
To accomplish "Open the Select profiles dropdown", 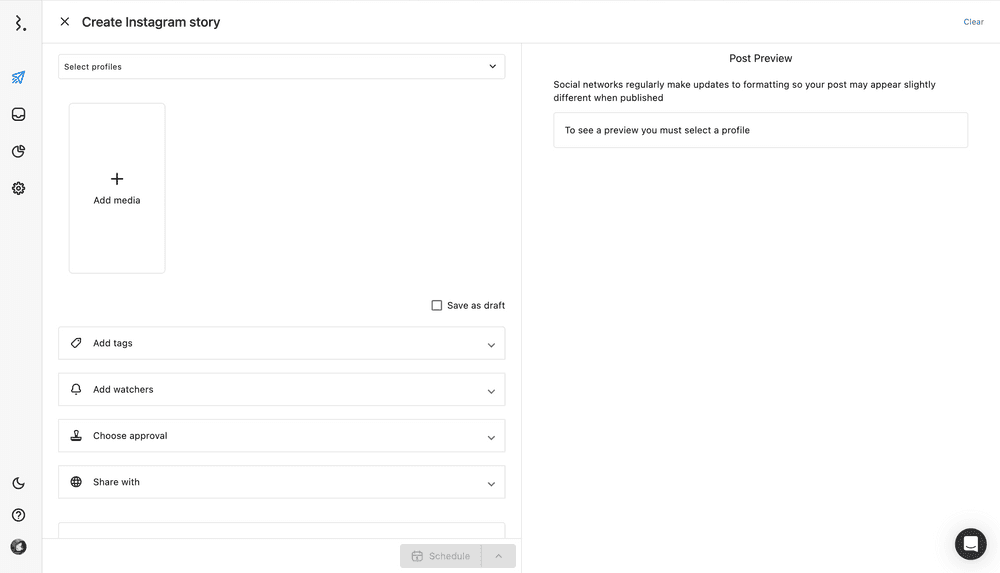I will point(281,67).
